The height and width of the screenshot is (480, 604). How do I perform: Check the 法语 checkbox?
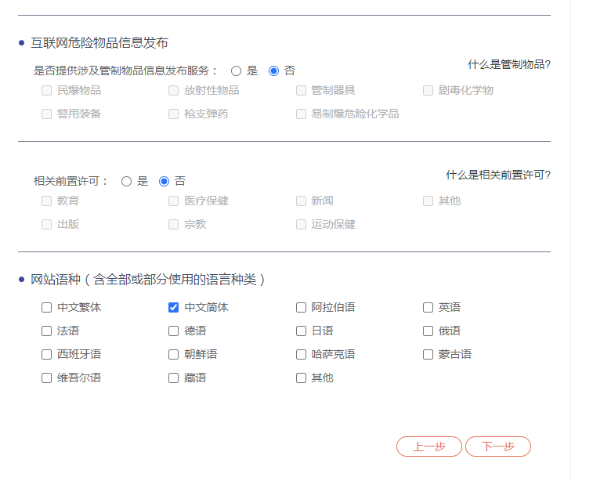(x=47, y=331)
